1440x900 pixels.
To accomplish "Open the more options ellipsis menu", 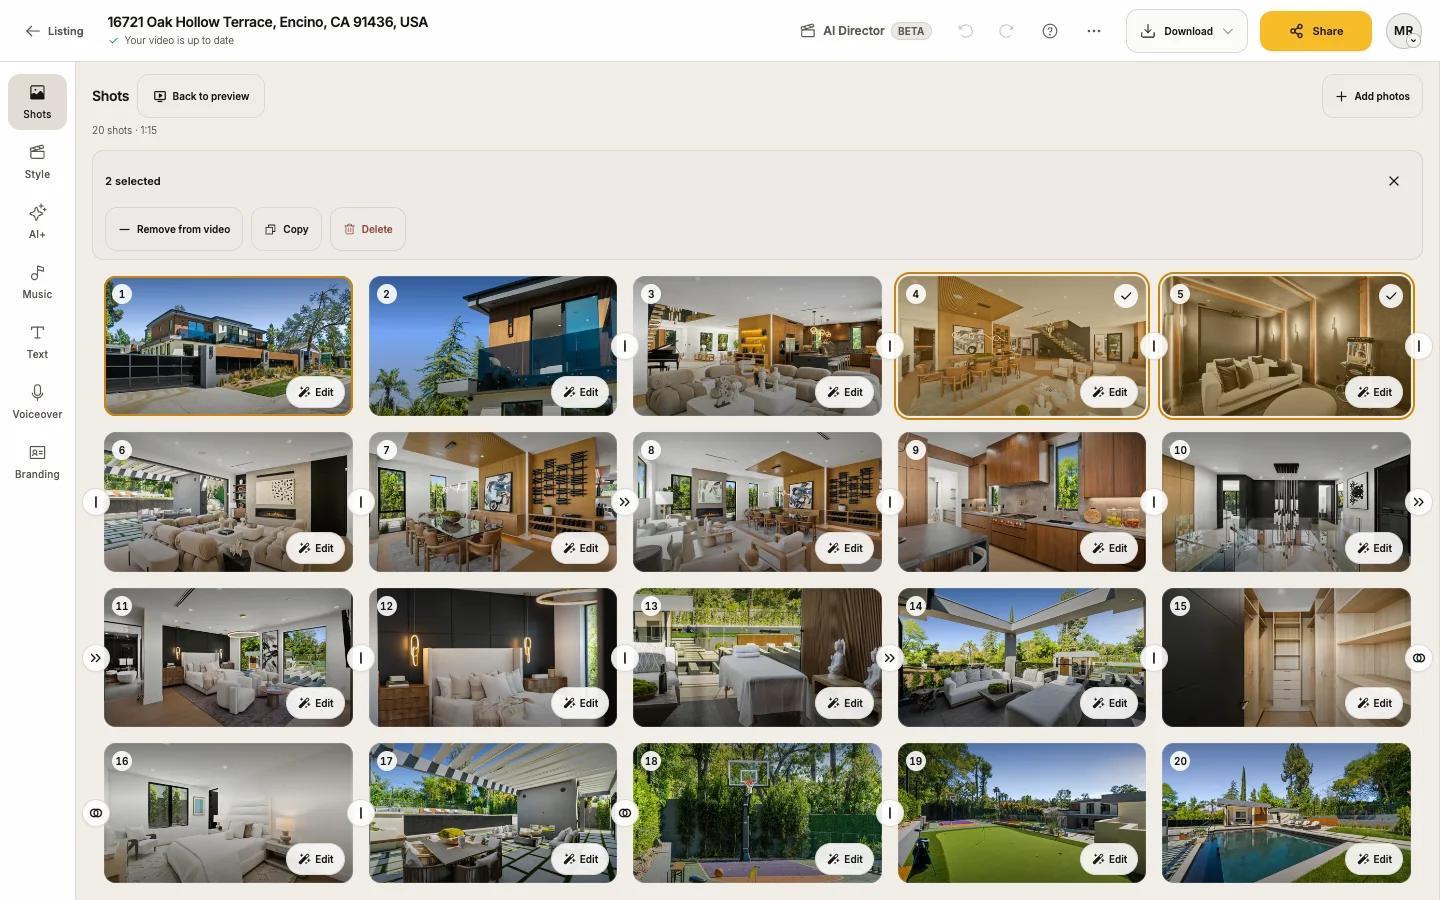I will pos(1094,31).
